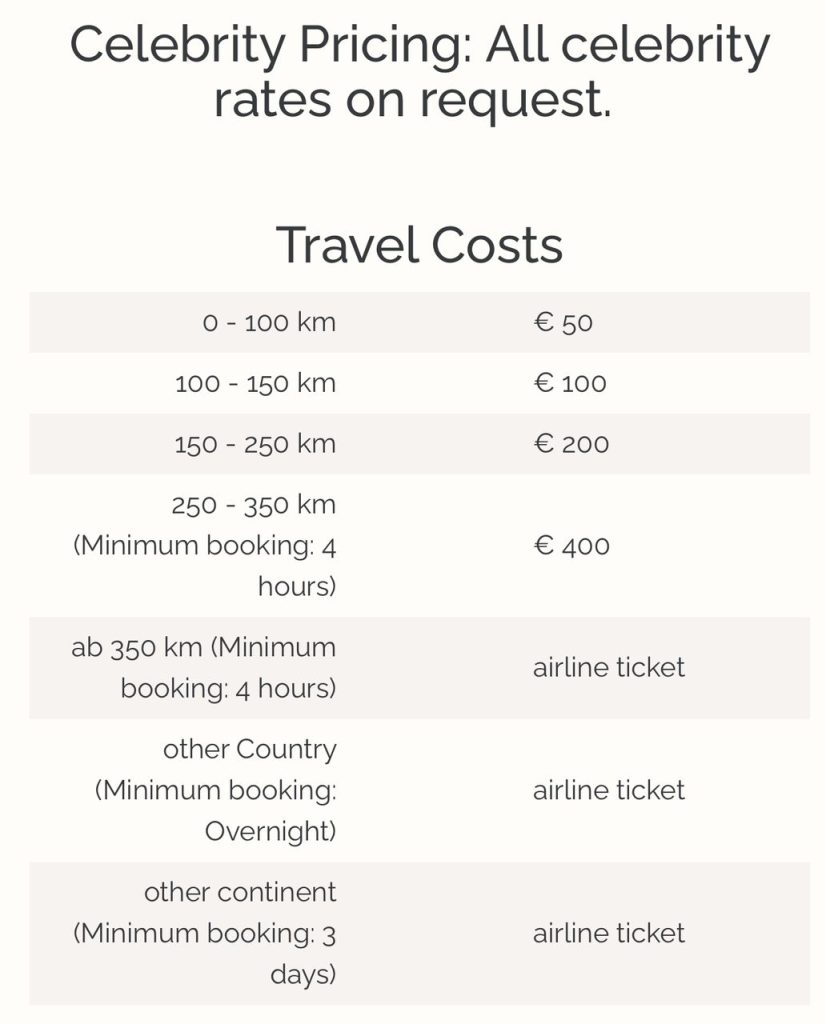Screen dimensions: 826x1024
Task: Click the € 50 price cell
Action: click(x=563, y=323)
